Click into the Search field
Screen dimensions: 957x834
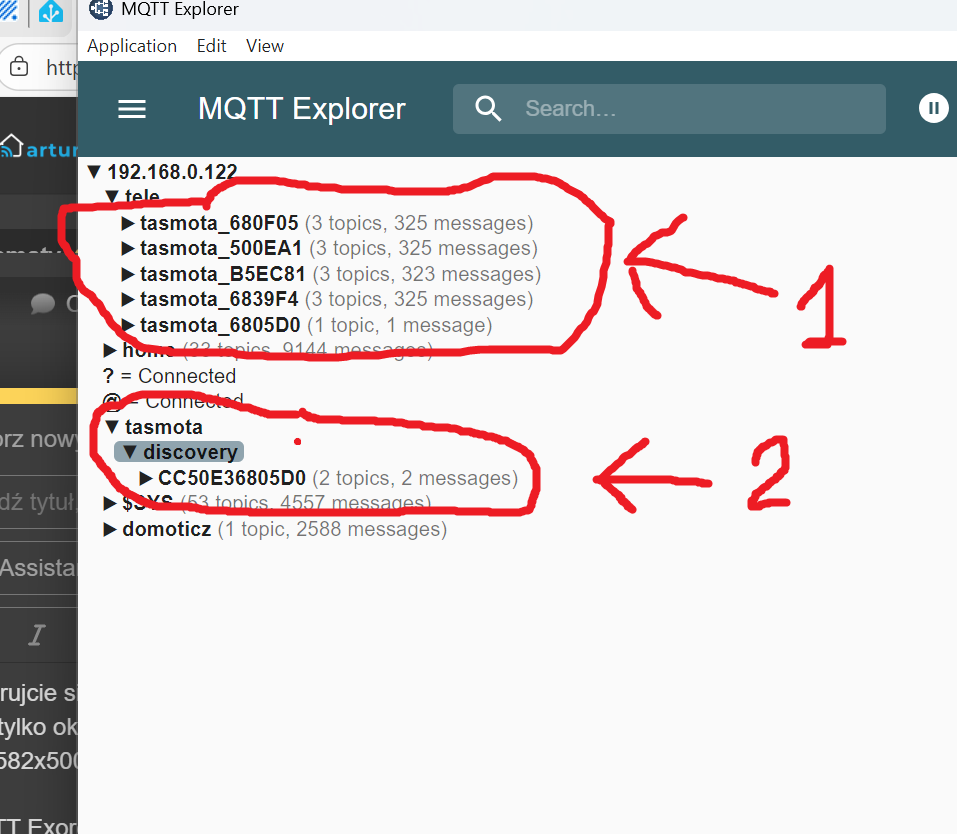point(669,109)
